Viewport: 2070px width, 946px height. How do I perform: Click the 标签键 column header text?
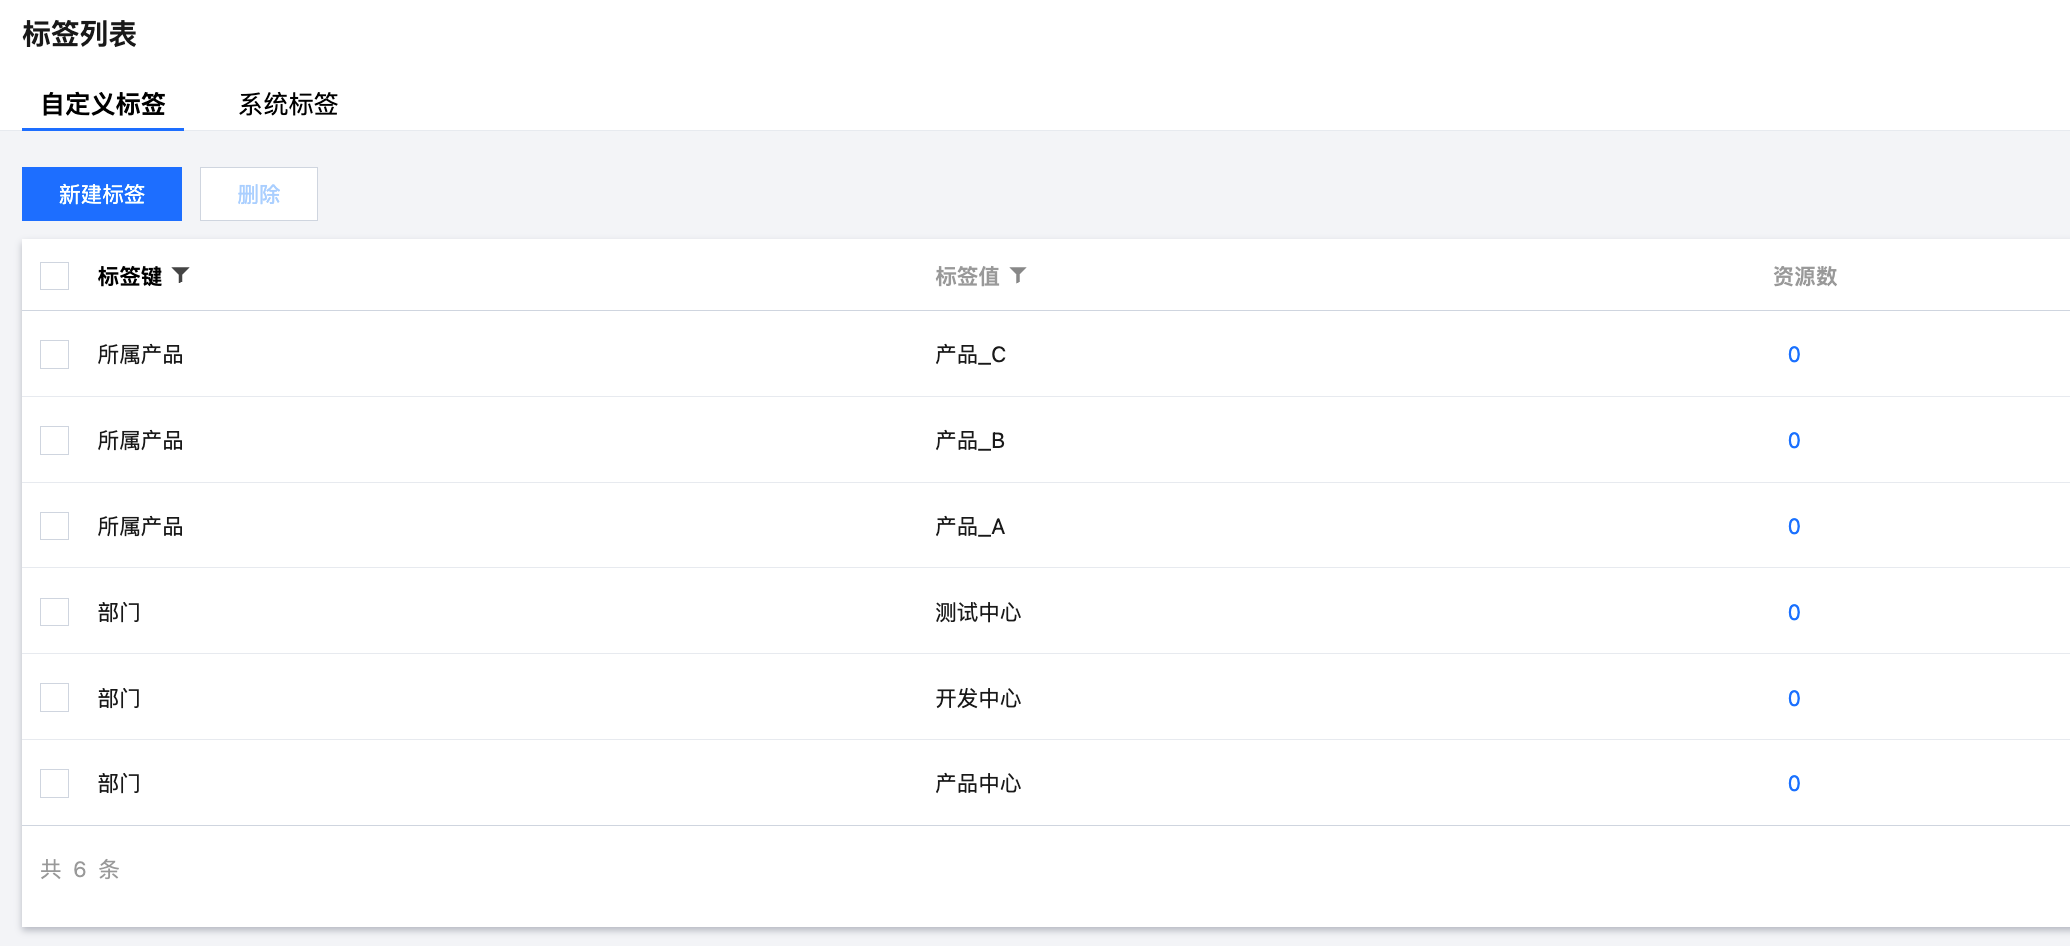click(129, 276)
